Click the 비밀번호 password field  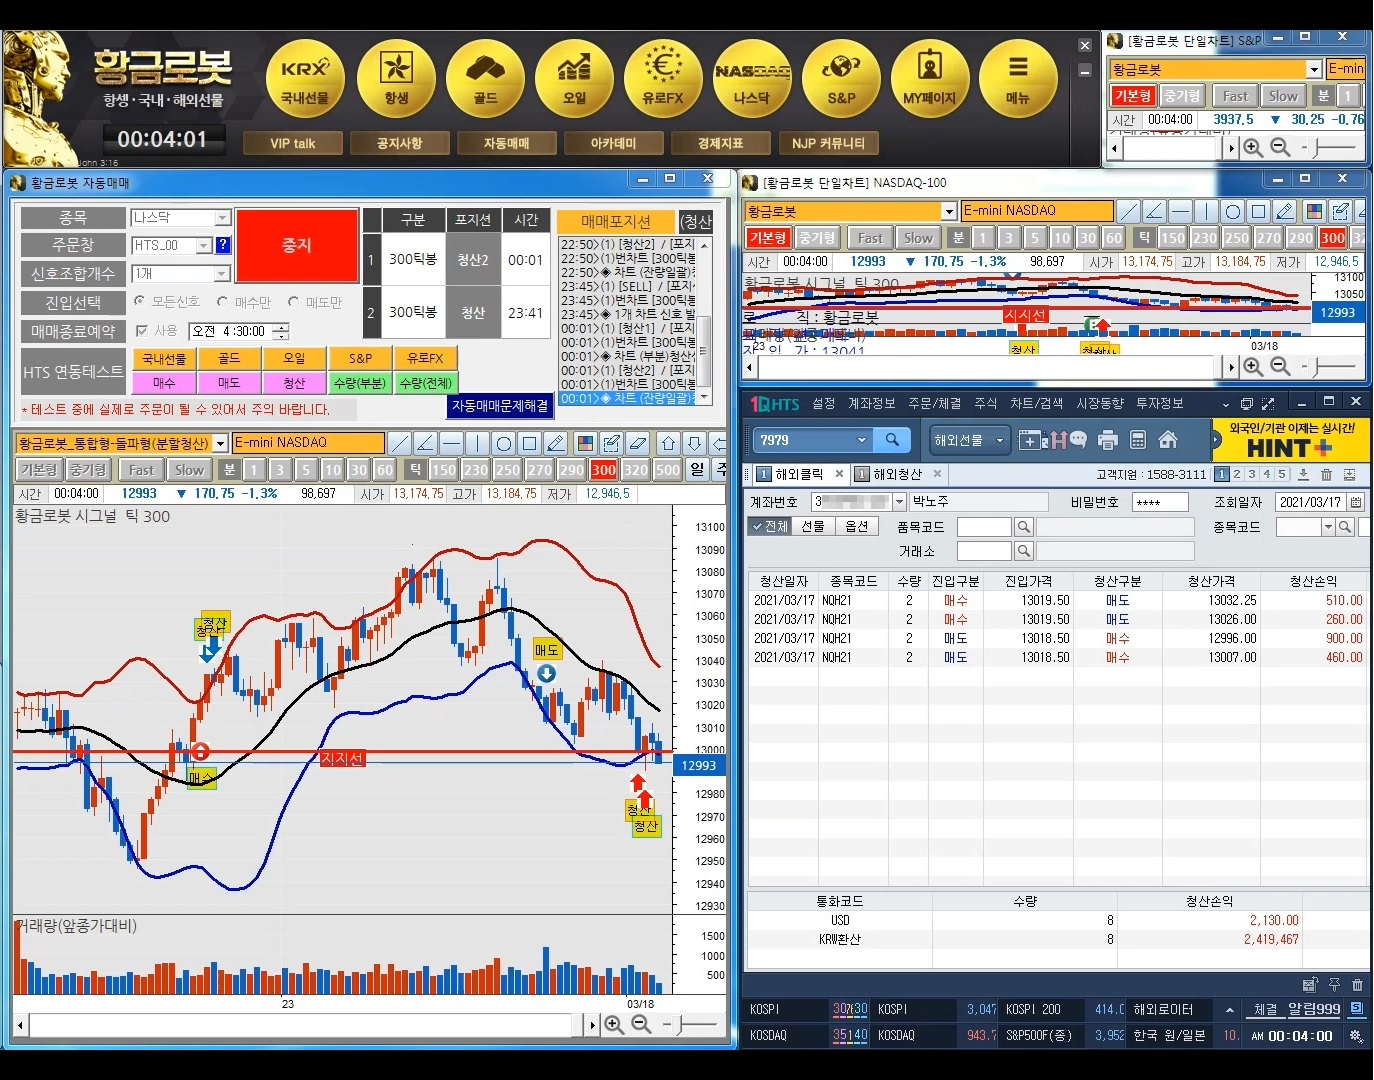coord(1160,502)
